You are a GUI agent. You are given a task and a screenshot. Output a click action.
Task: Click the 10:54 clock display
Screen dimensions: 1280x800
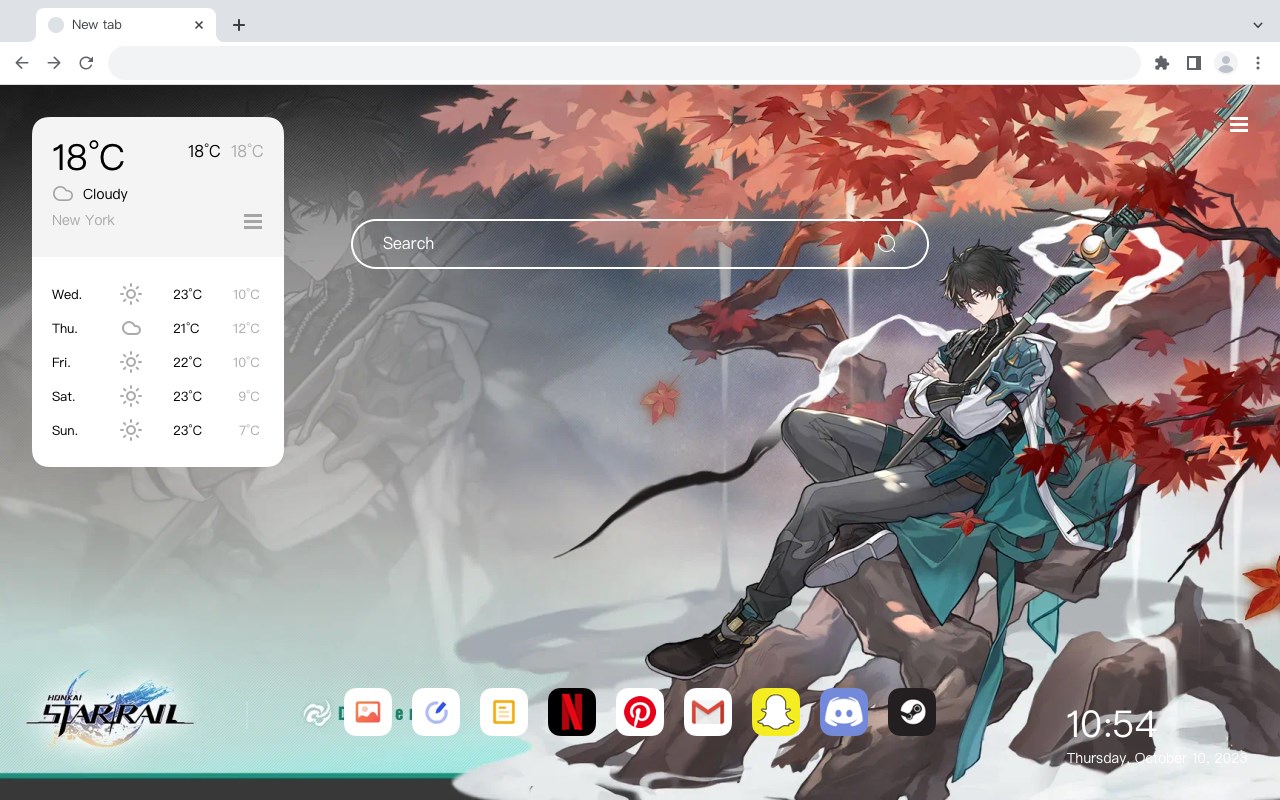point(1112,724)
